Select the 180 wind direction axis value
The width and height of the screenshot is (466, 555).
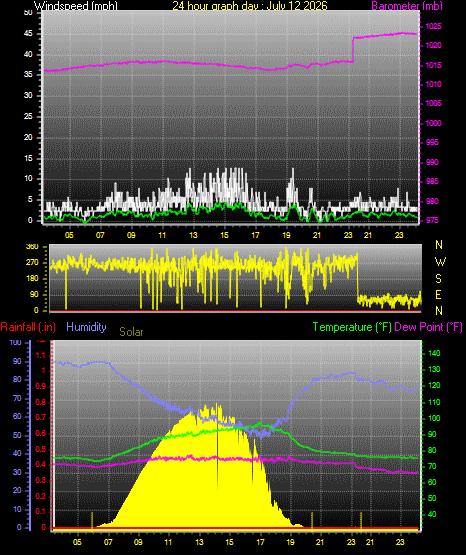click(32, 279)
